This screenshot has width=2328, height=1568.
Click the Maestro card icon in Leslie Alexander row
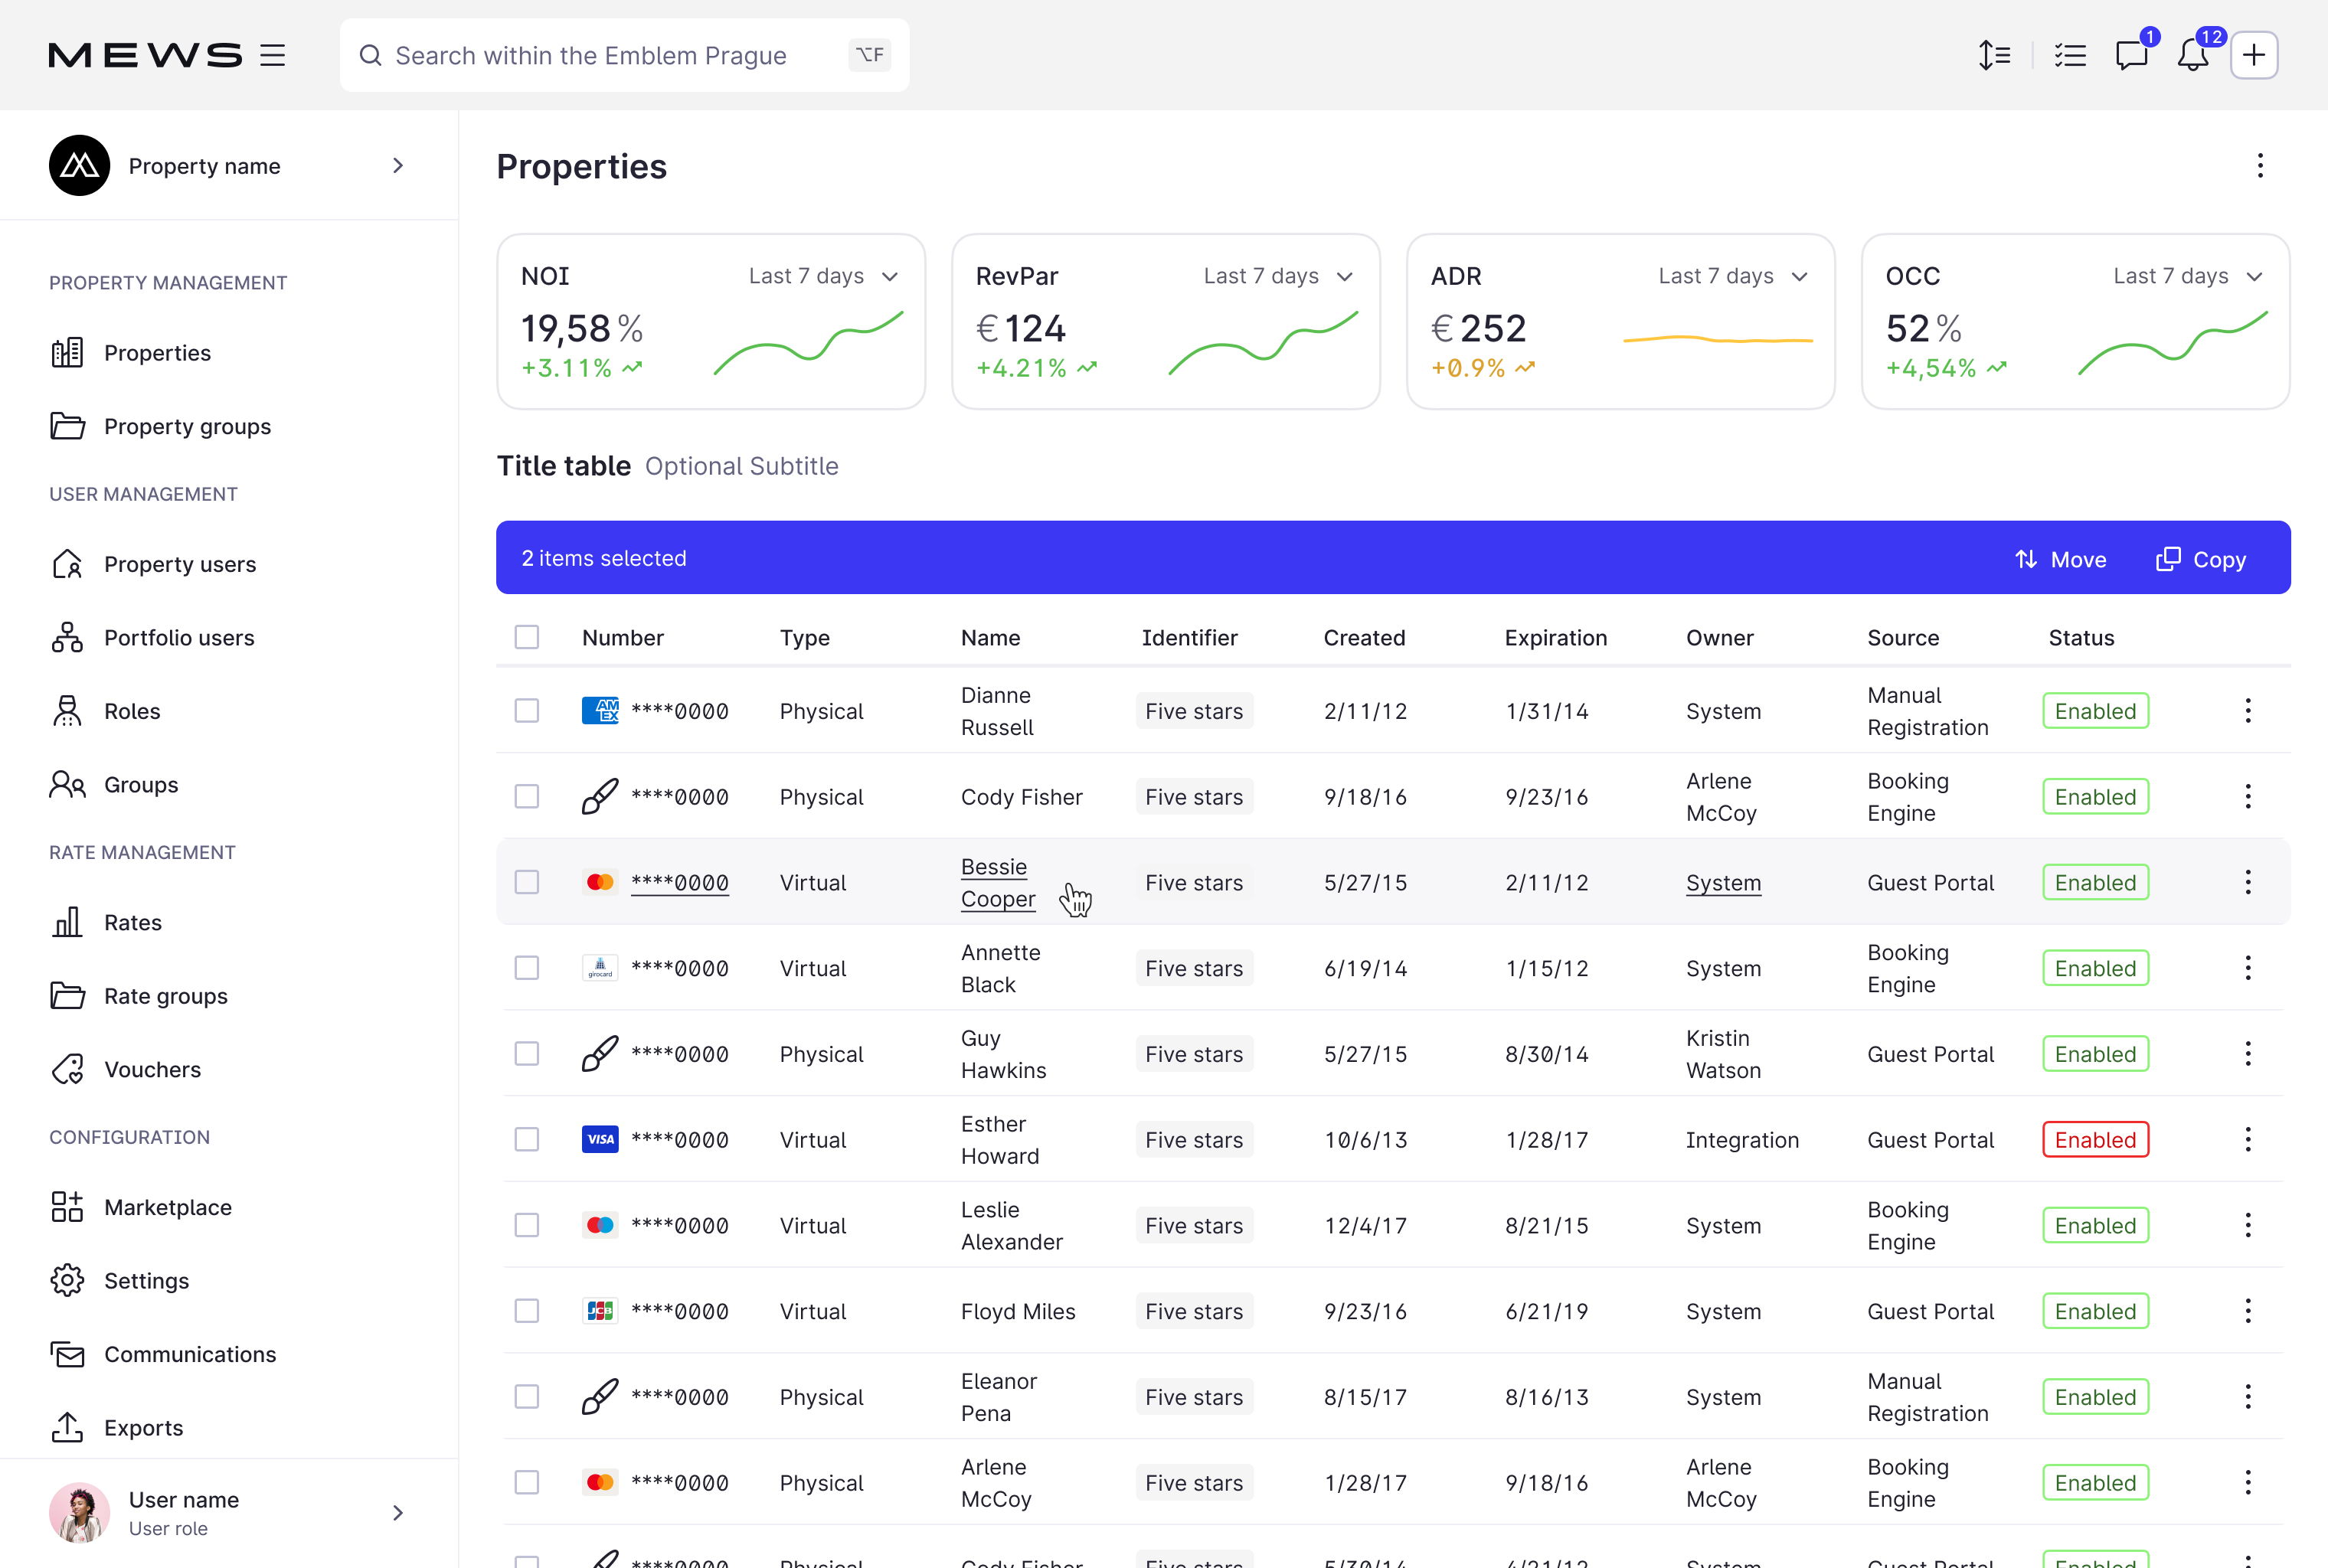point(600,1225)
